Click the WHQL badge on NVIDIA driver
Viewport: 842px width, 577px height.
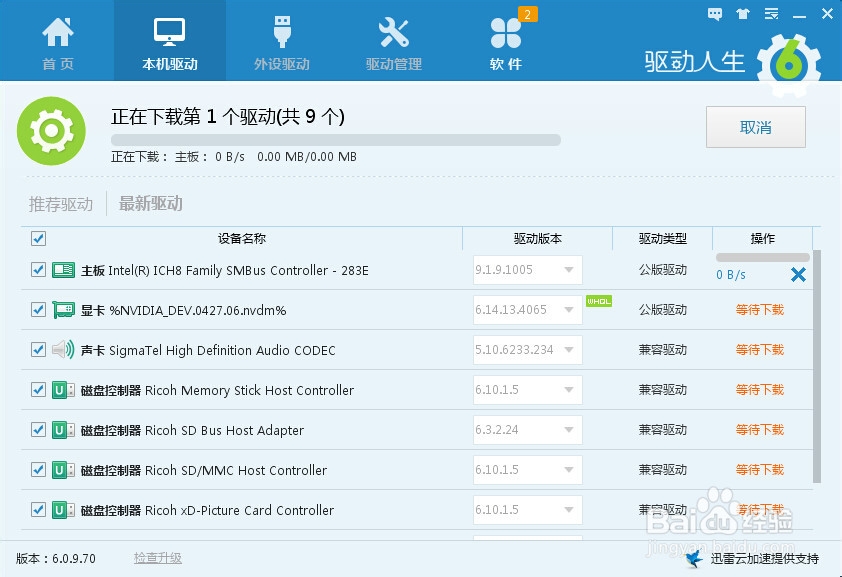[x=599, y=302]
